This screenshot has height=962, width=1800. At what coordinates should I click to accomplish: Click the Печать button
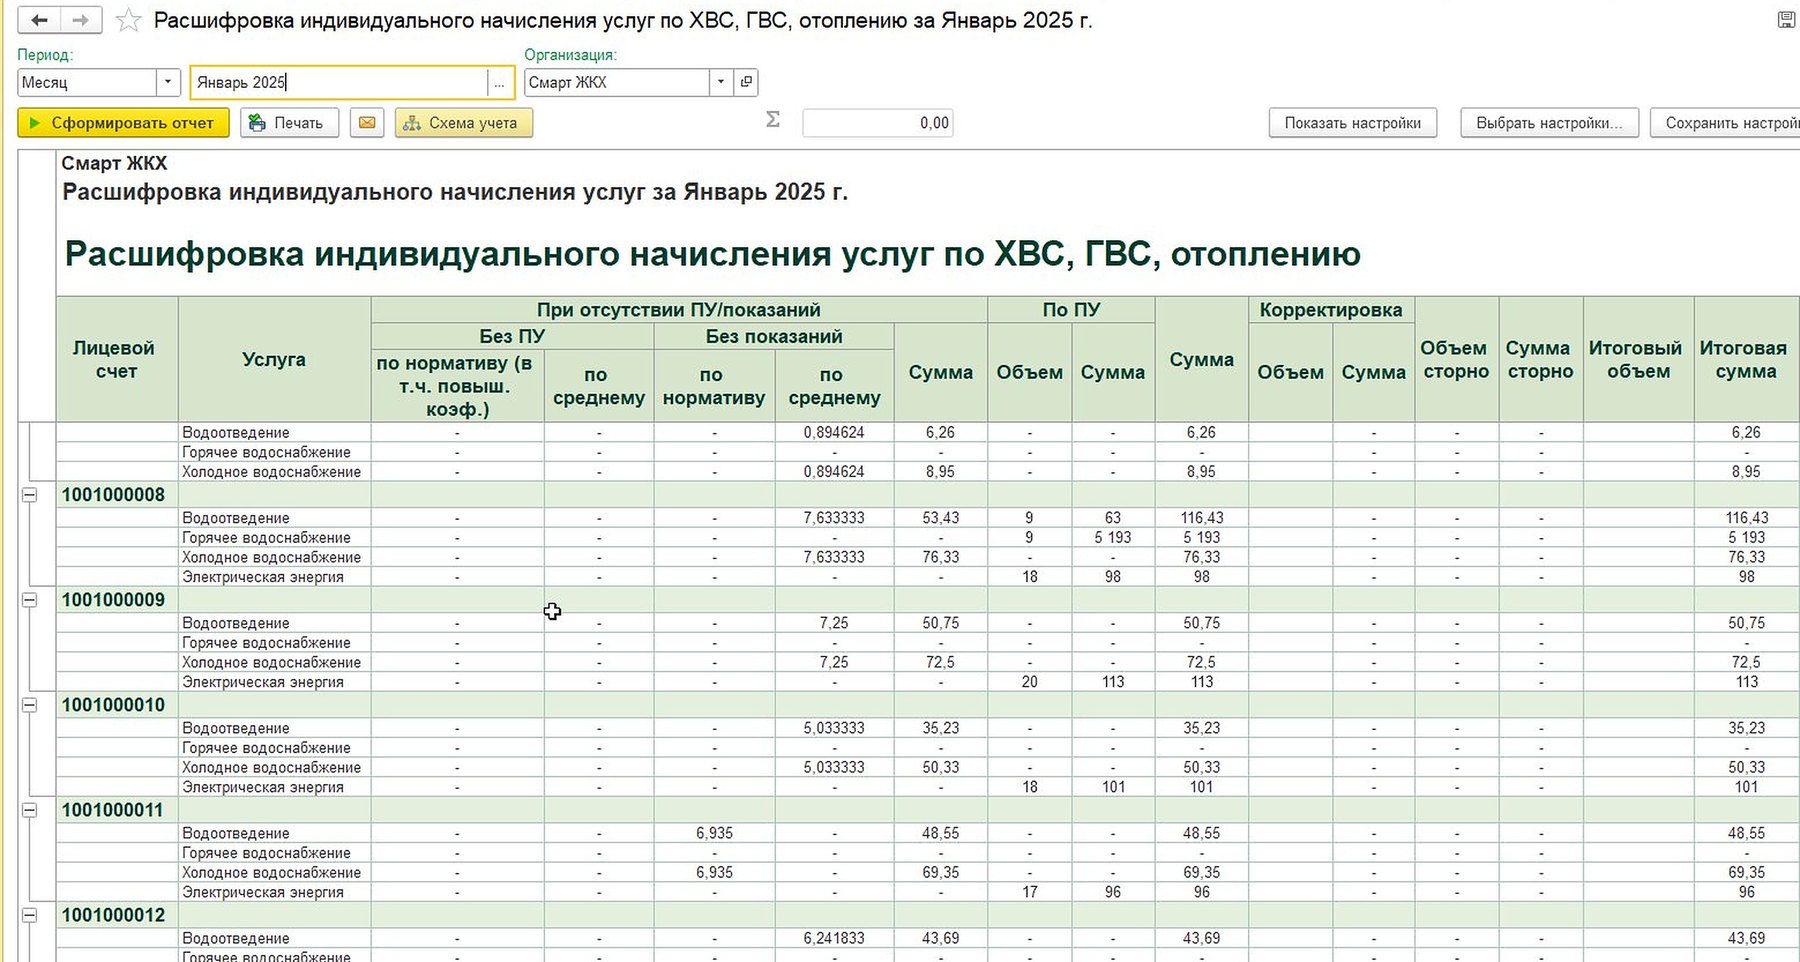tap(289, 123)
